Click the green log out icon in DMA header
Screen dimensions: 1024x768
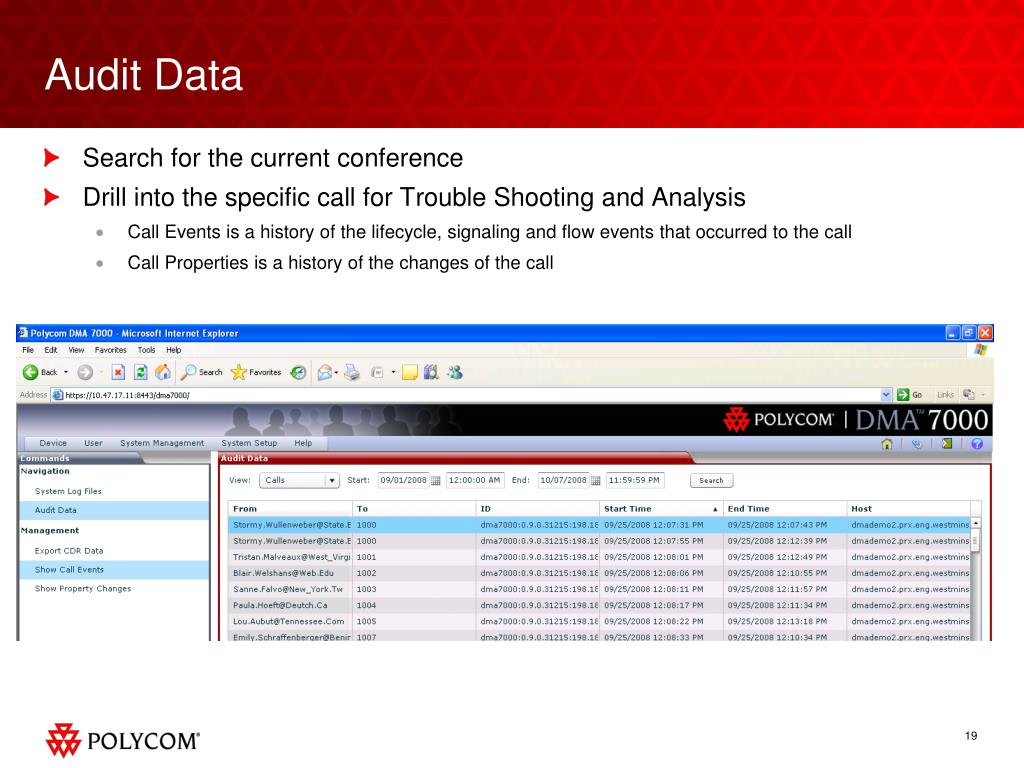point(947,443)
